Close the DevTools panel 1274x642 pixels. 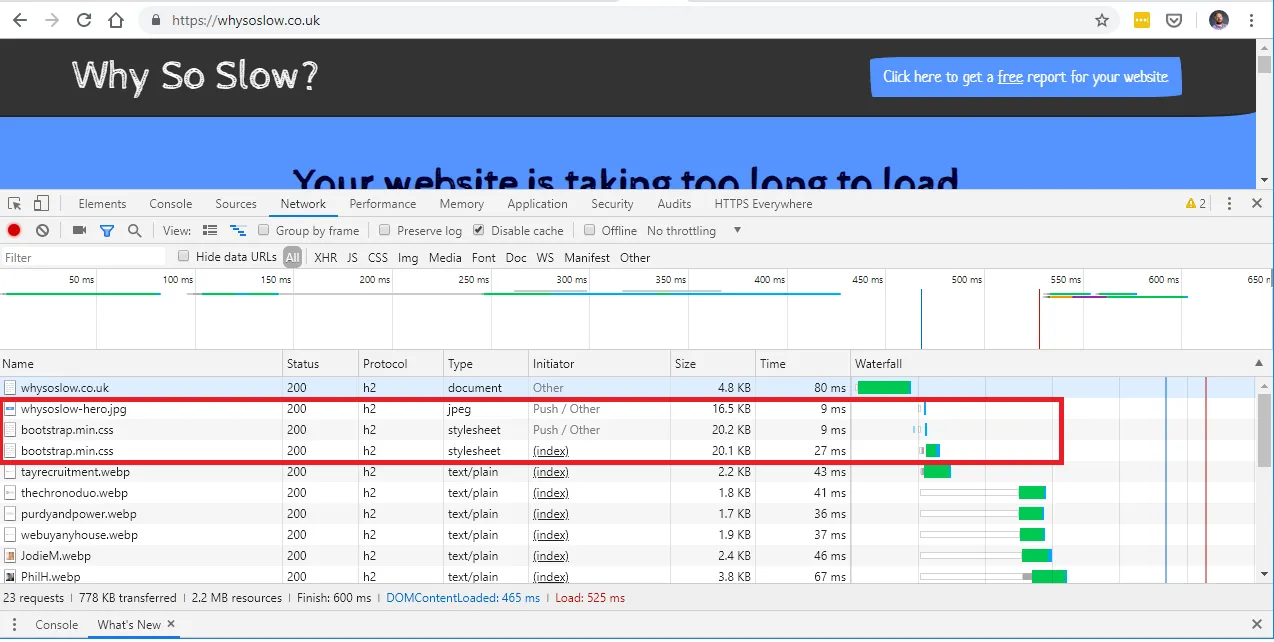tap(1257, 204)
